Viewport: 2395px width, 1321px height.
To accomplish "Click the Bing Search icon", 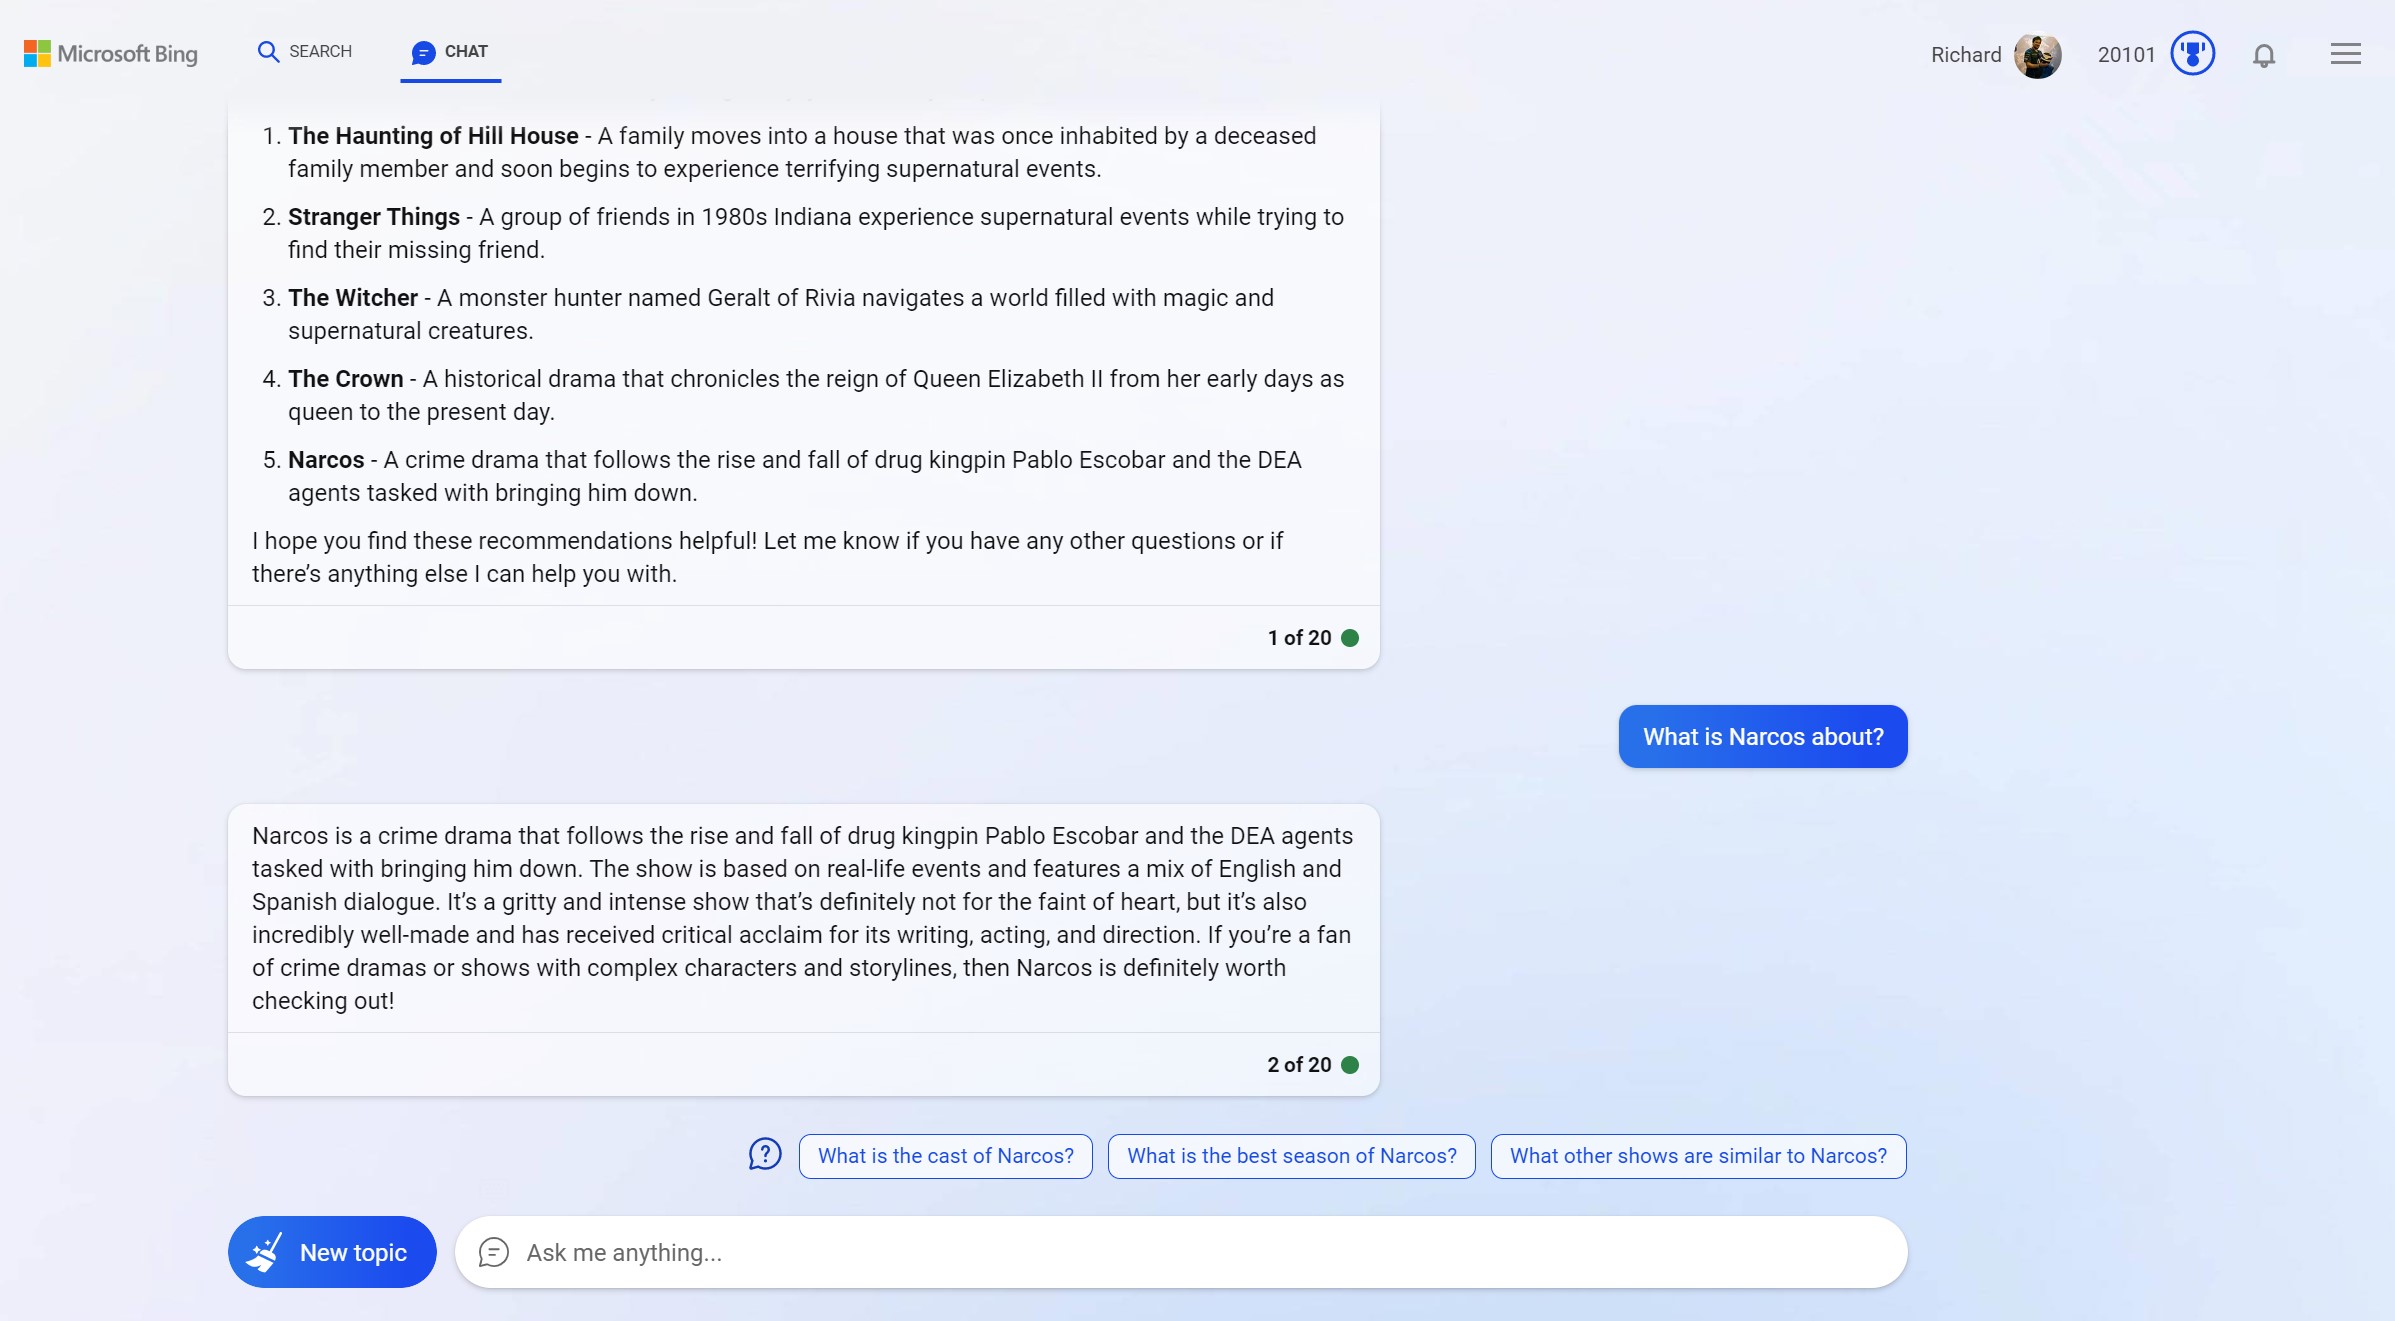I will pyautogui.click(x=265, y=50).
